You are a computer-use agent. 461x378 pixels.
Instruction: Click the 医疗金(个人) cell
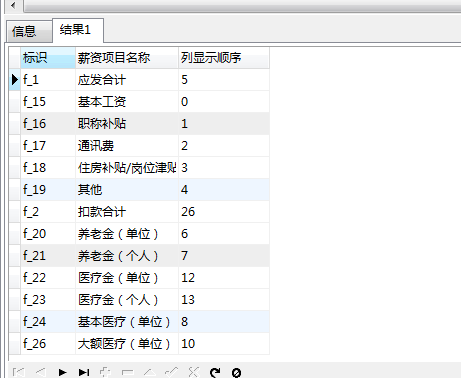click(127, 300)
